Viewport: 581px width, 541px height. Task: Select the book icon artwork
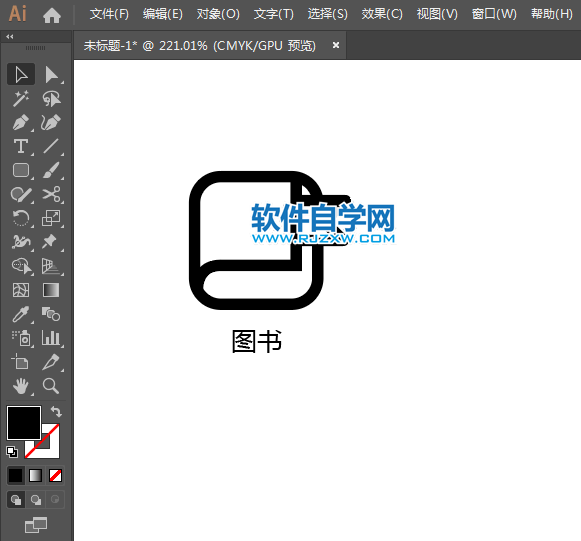256,240
